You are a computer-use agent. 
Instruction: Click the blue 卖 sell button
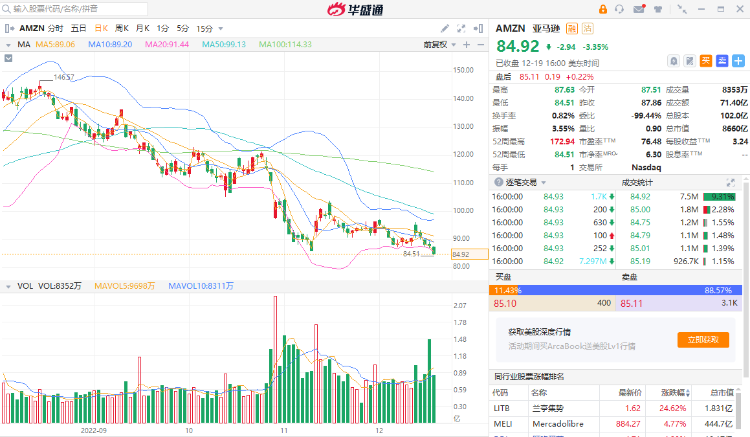click(722, 61)
